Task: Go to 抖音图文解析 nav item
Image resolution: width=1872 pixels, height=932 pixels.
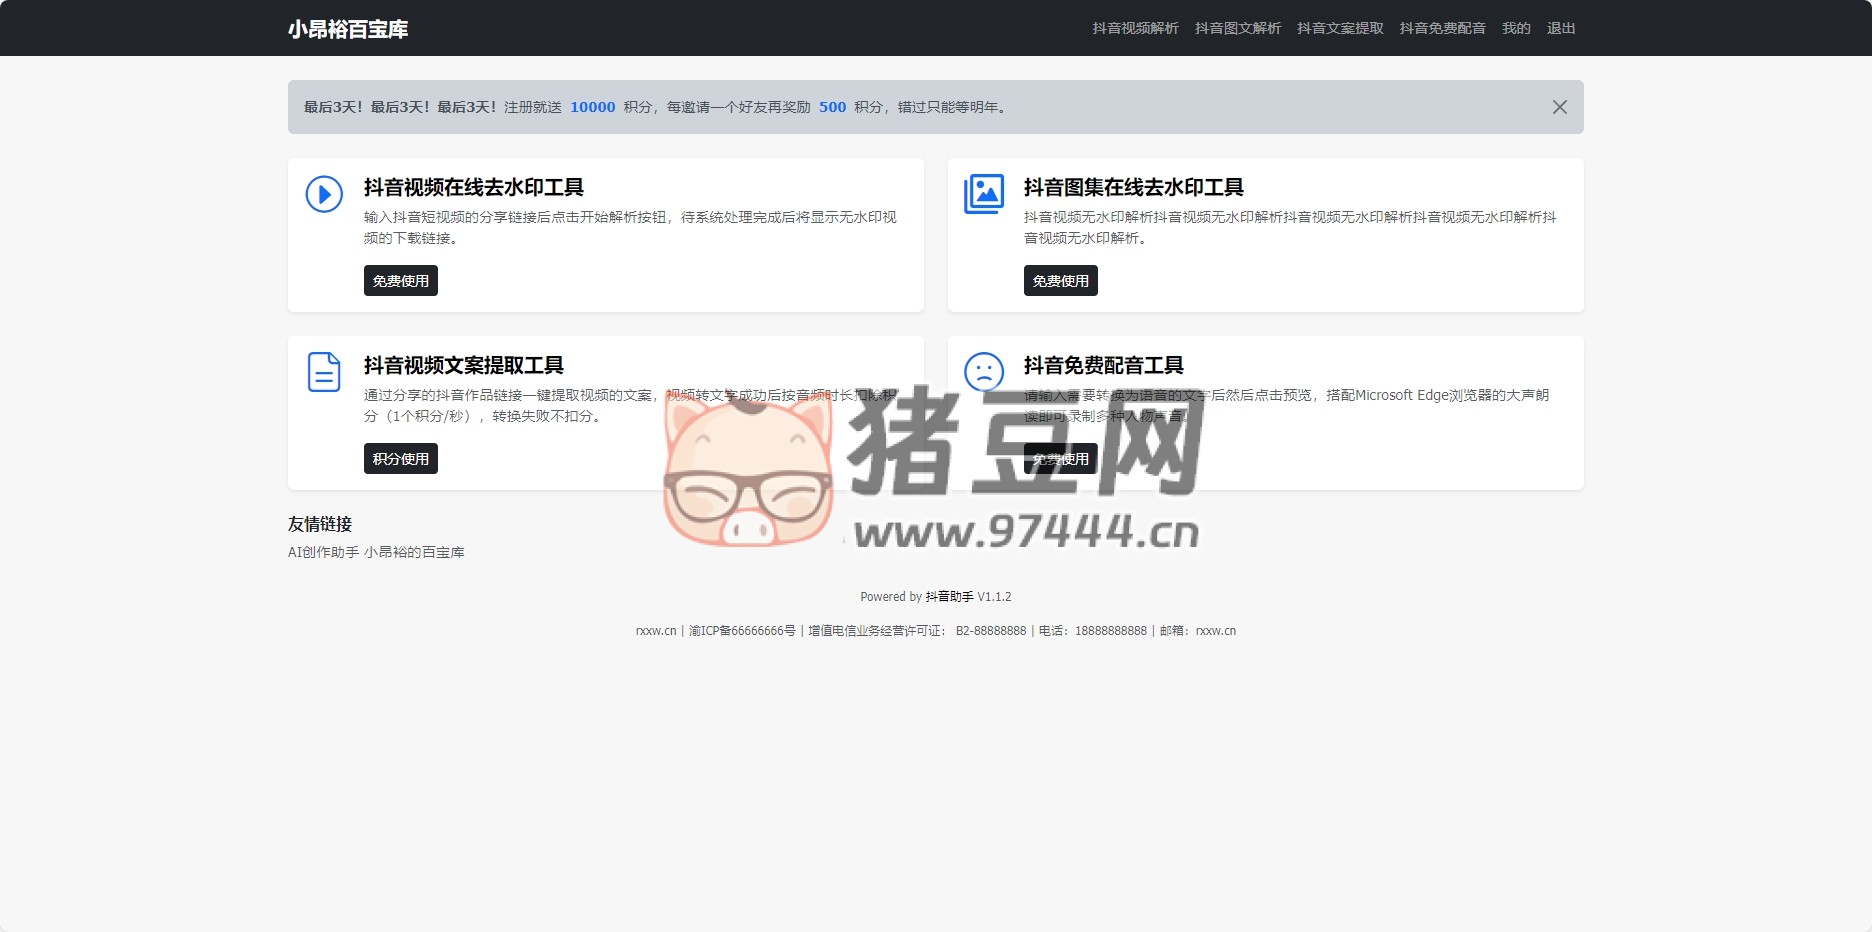Action: 1237,28
